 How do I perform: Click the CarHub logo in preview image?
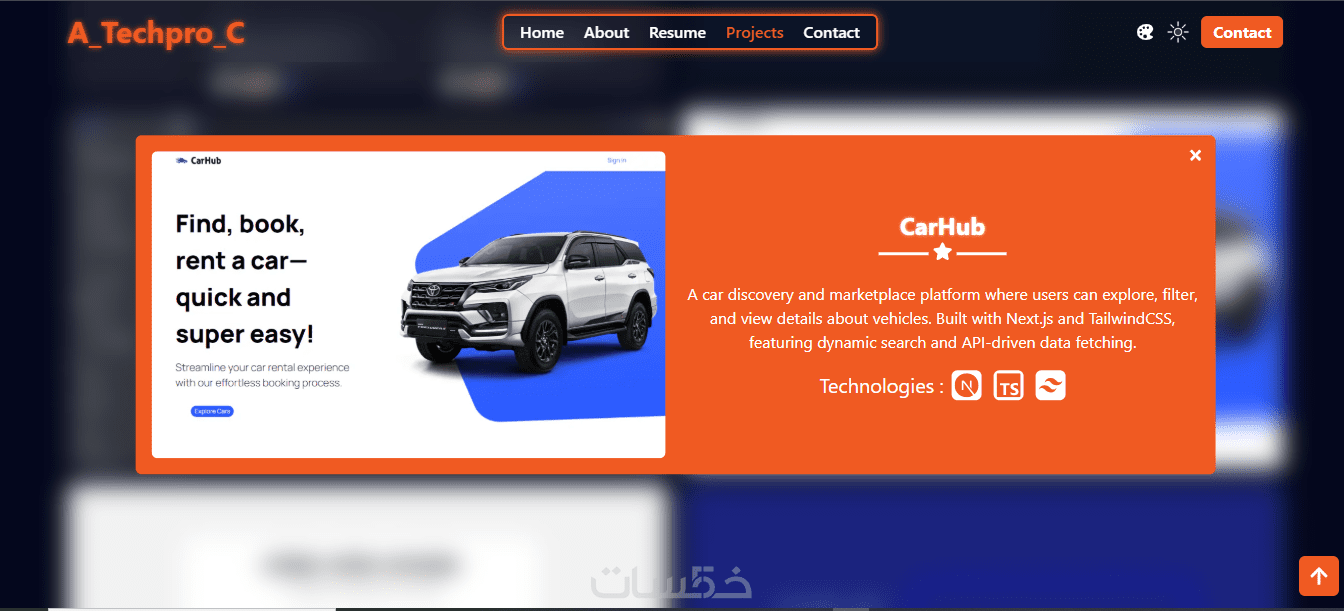point(198,160)
